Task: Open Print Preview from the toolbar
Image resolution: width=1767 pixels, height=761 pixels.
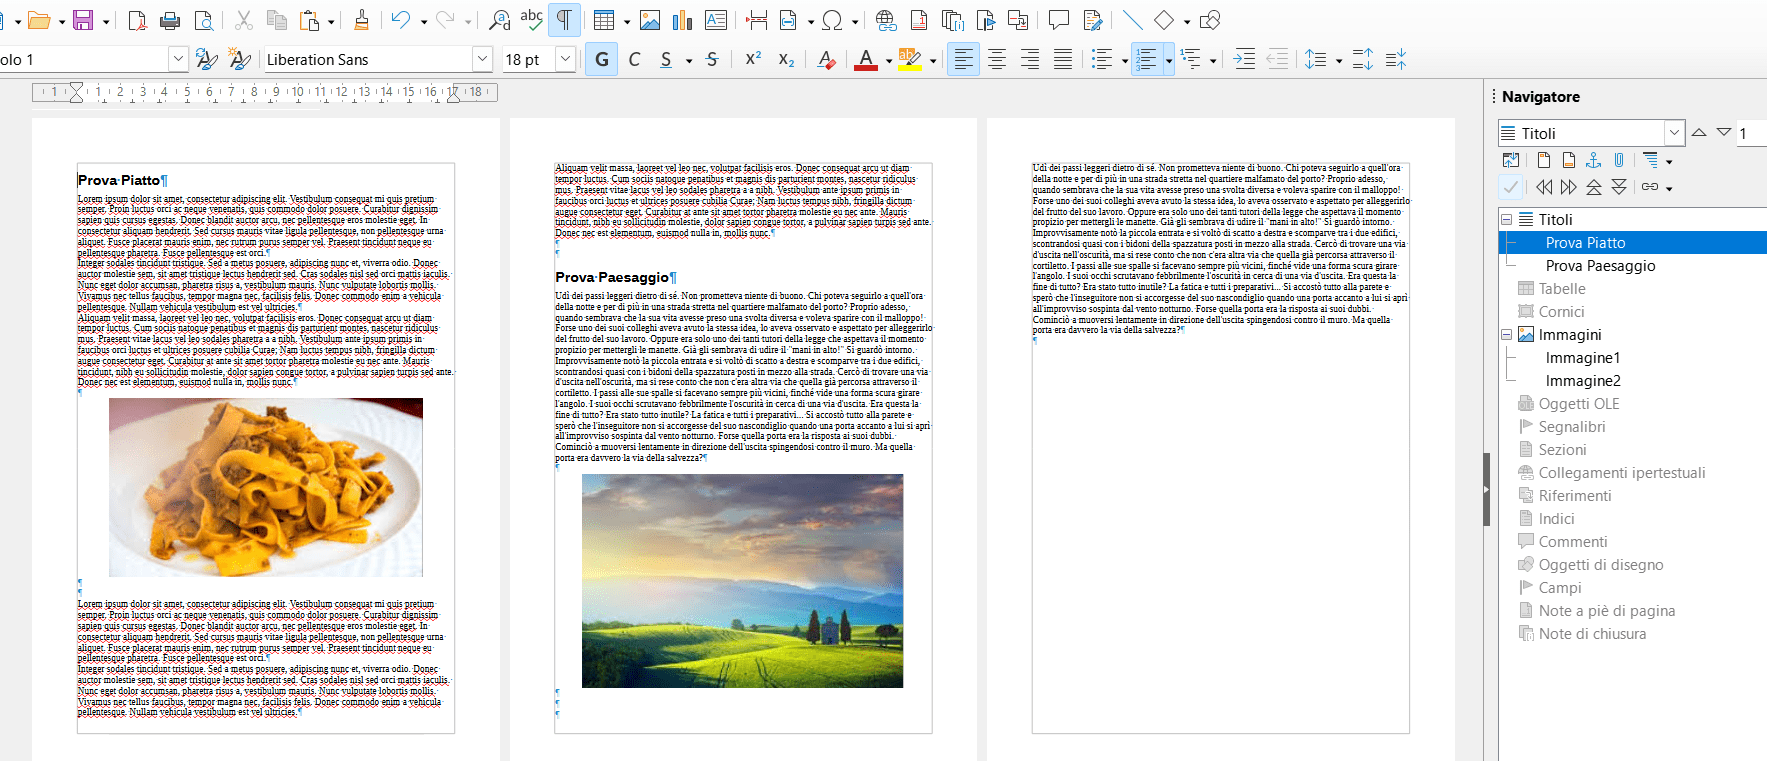Action: [203, 20]
